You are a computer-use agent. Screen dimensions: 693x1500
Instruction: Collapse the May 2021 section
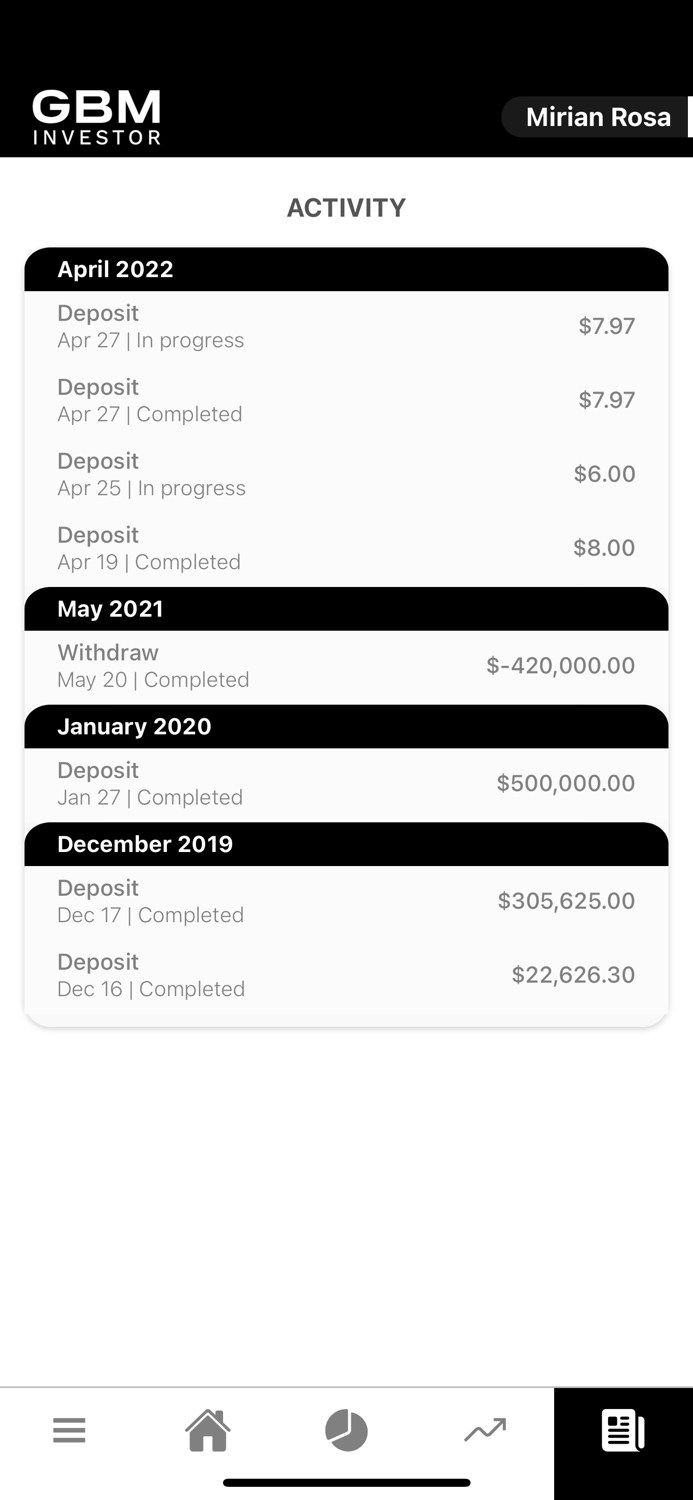[x=346, y=609]
